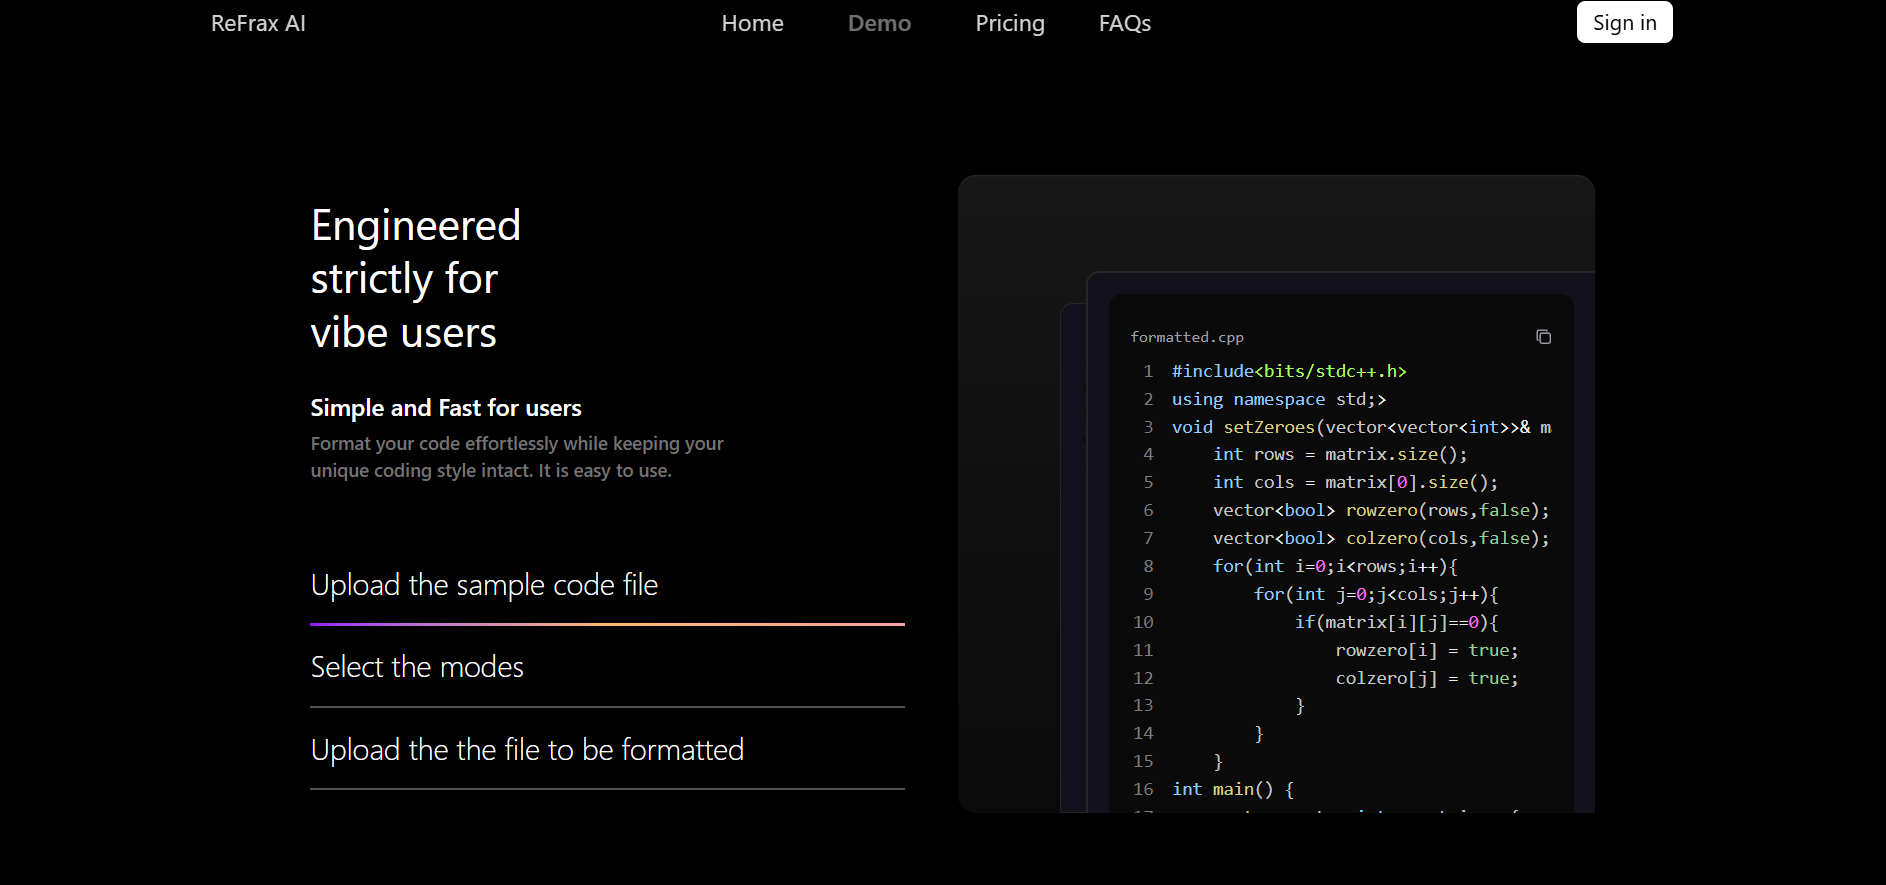The width and height of the screenshot is (1886, 885).
Task: Click the 'Engineered strictly for vibe users' heading
Action: coord(415,279)
